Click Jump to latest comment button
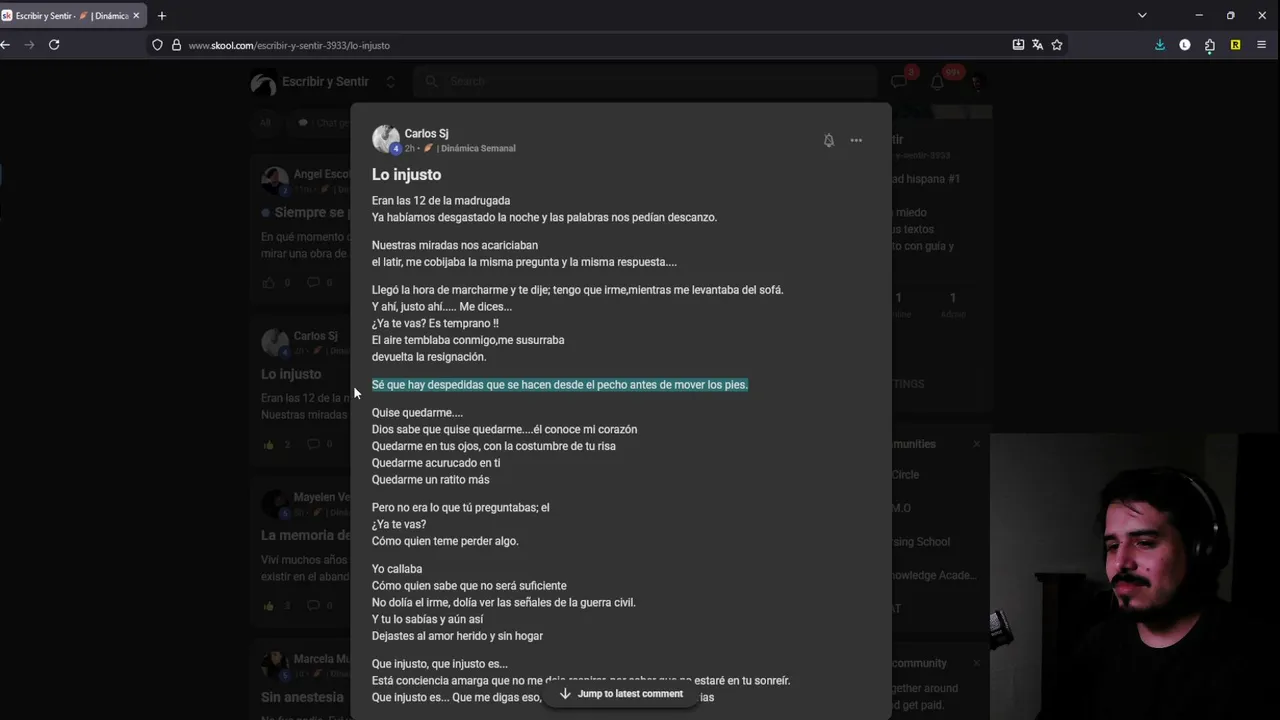Screen dimensions: 1280x720 tap(620, 694)
